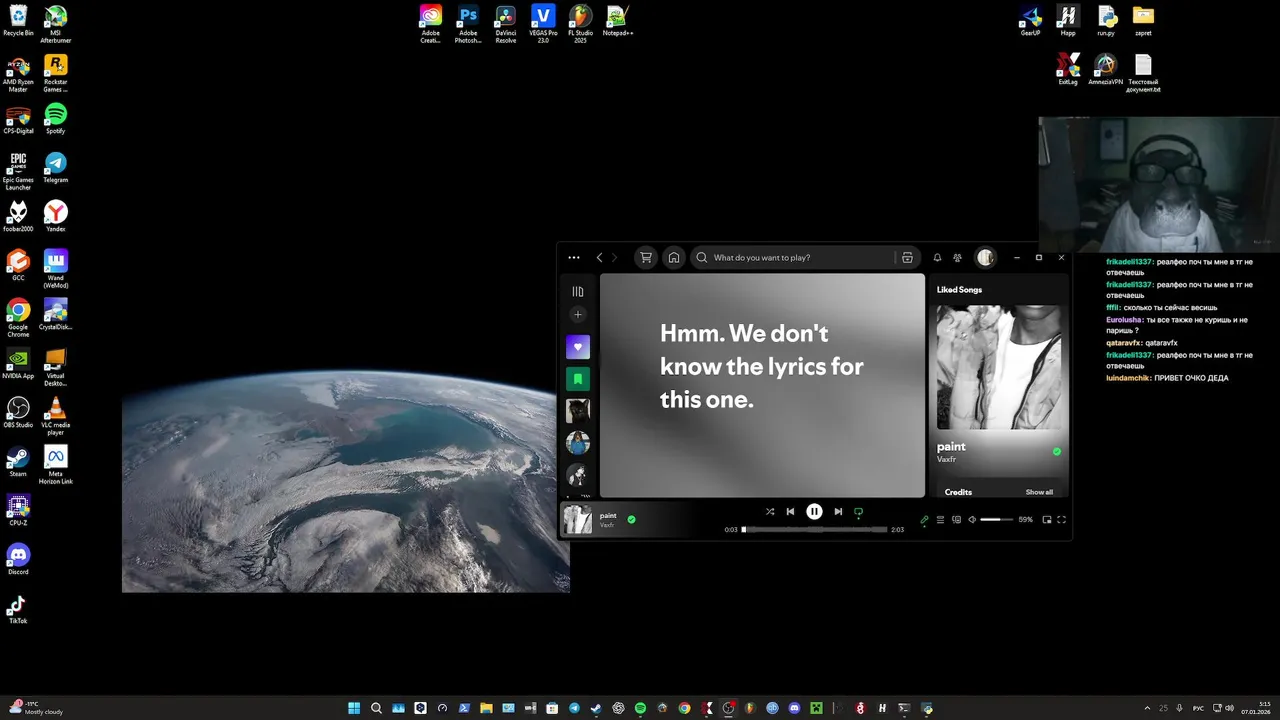
Task: Click the song title paint in player bar
Action: pos(608,515)
